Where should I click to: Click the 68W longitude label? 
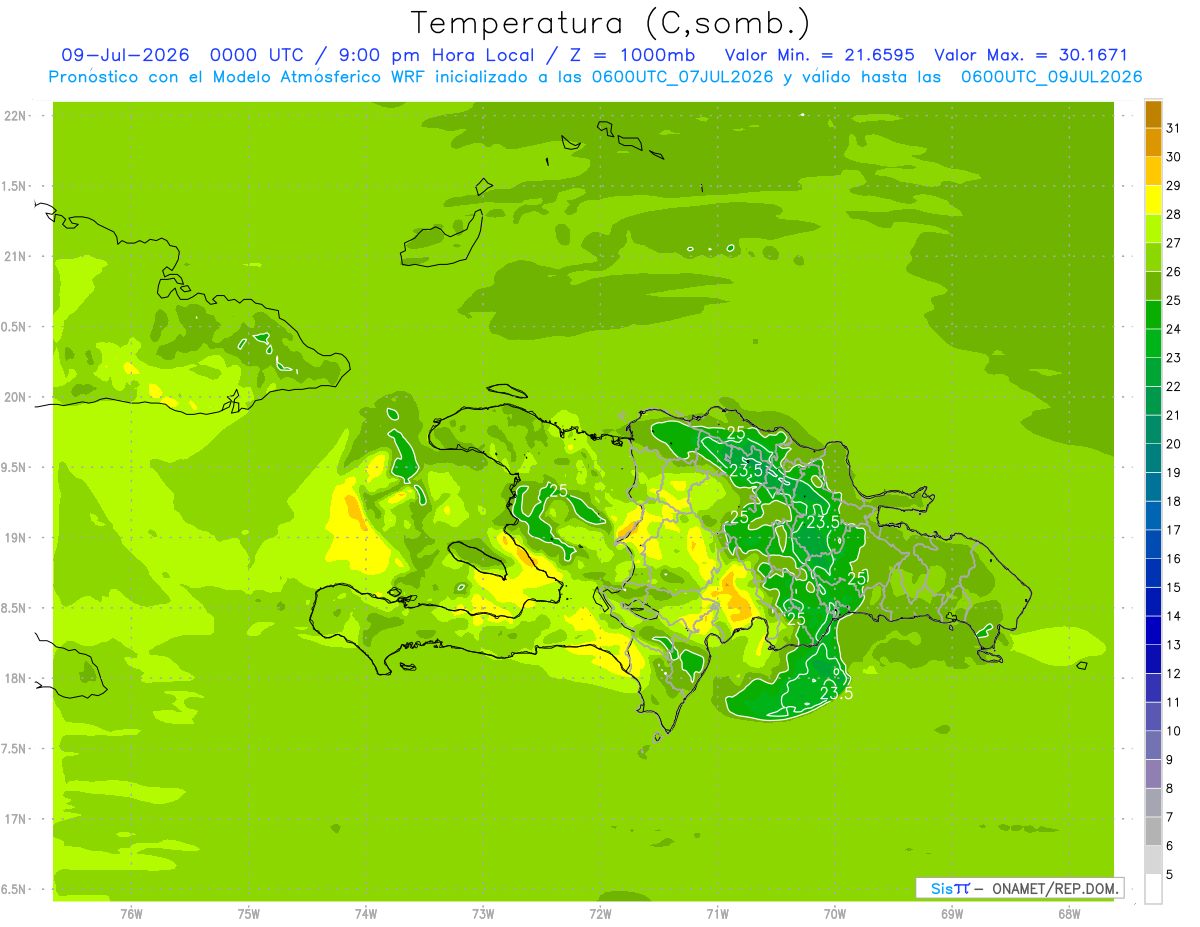point(1069,914)
